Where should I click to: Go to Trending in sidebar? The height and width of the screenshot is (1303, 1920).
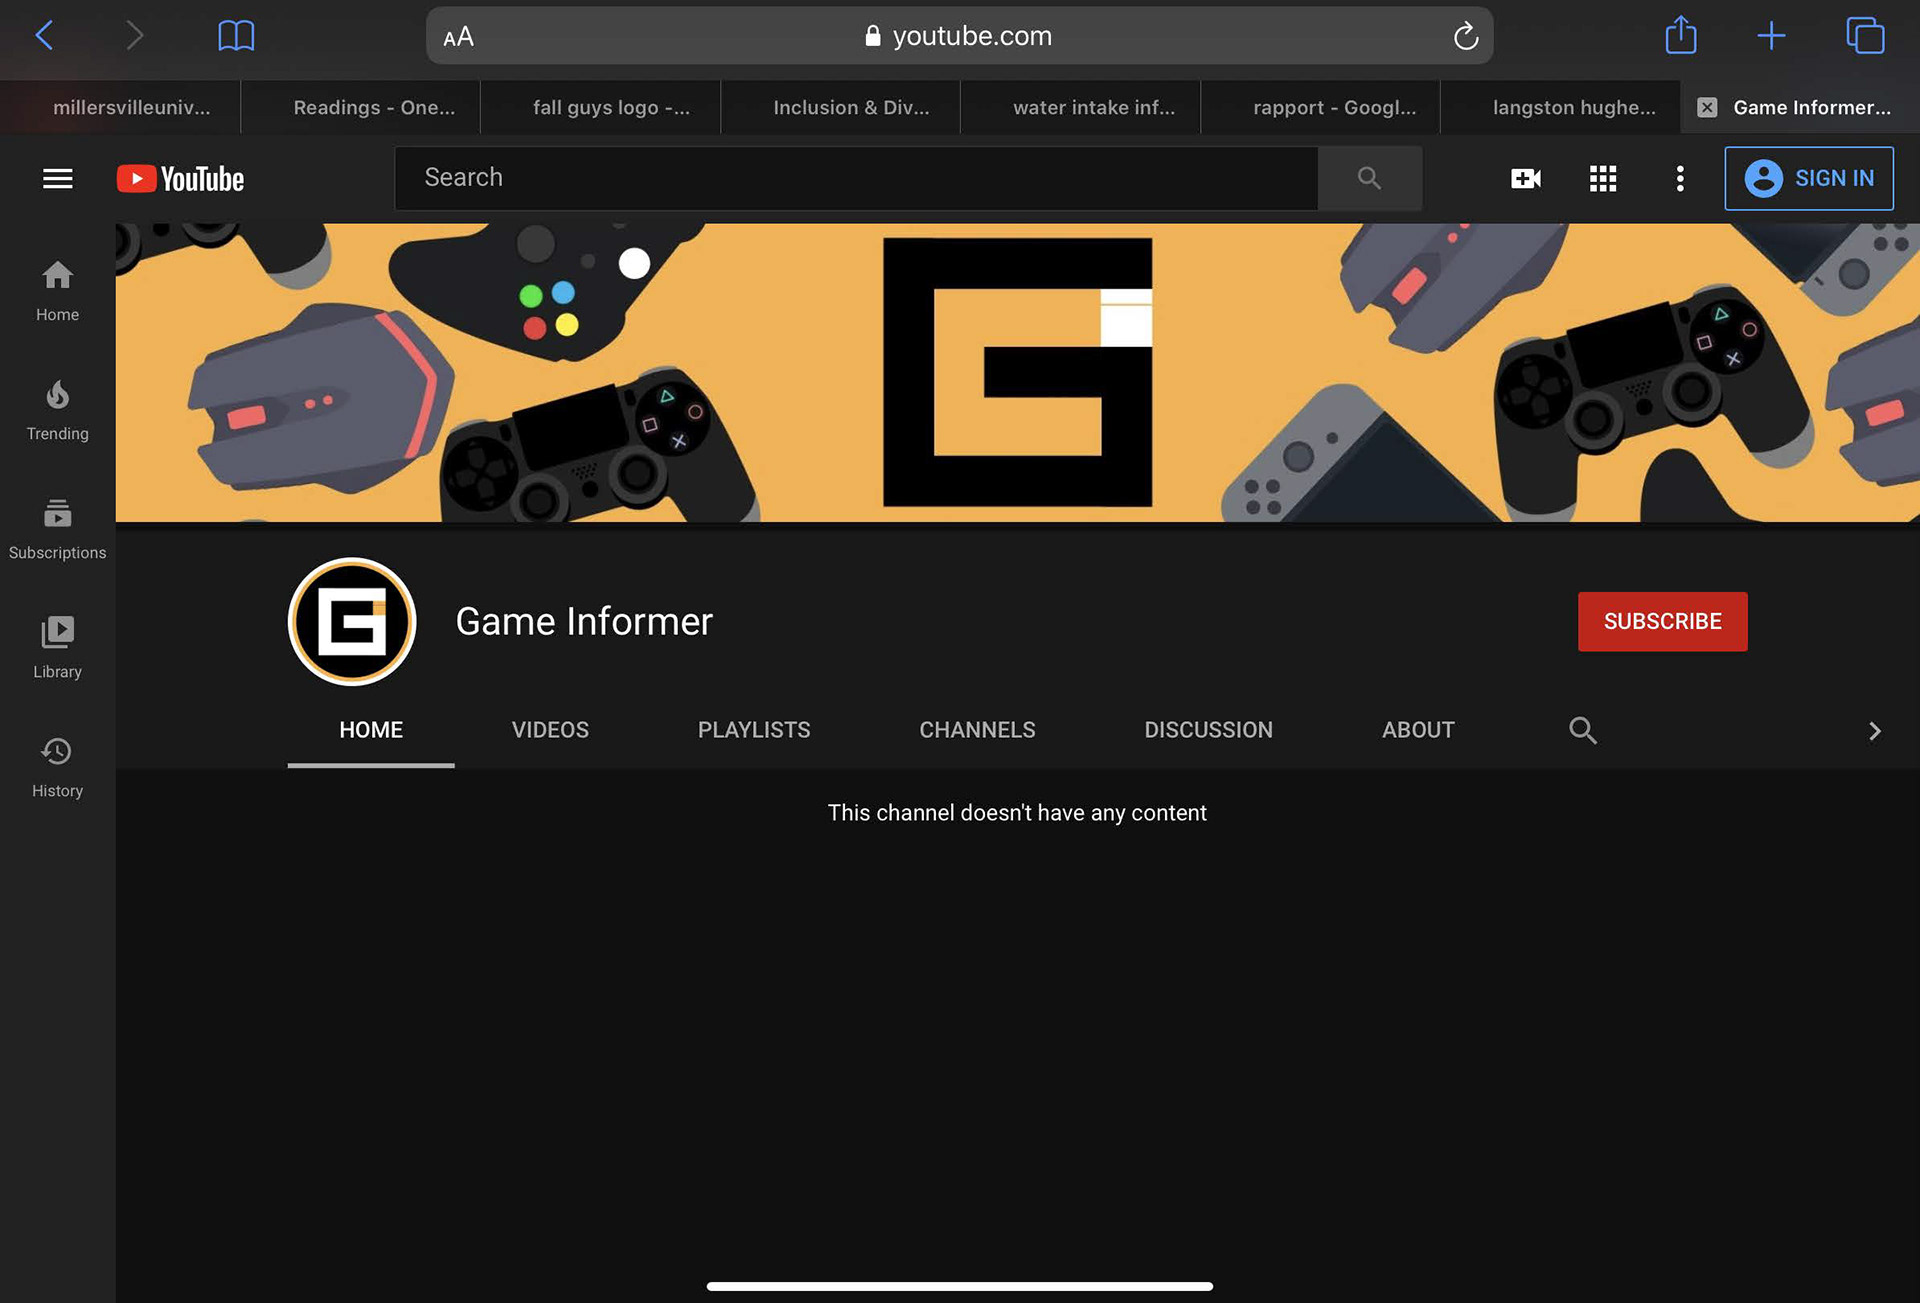[57, 410]
